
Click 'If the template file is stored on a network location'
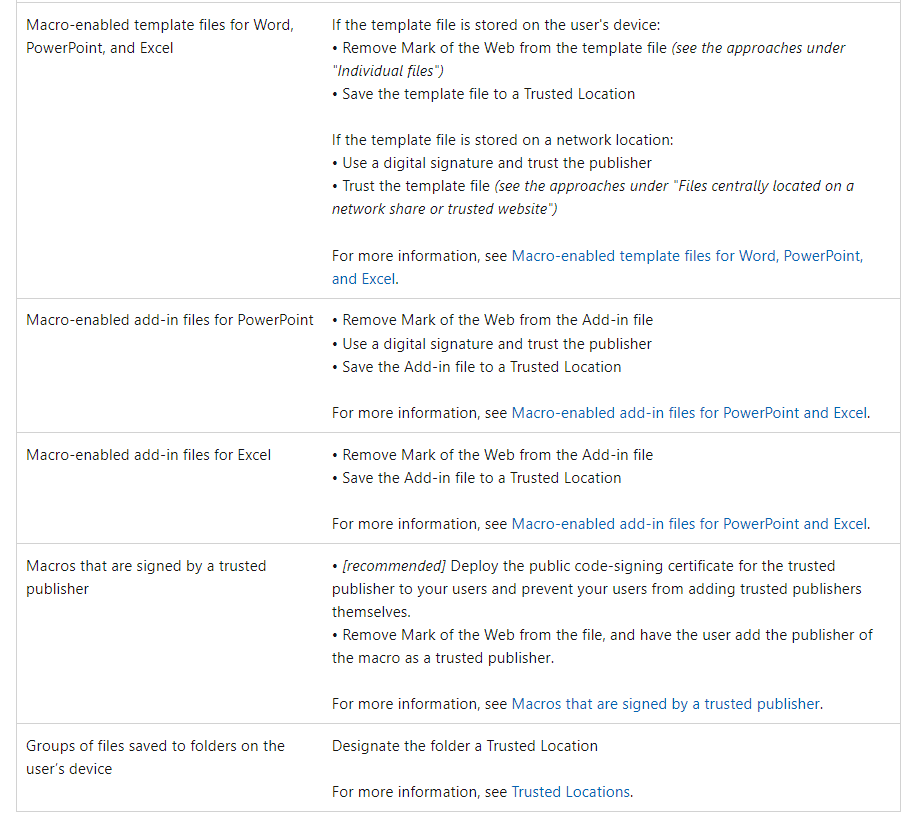click(x=502, y=140)
